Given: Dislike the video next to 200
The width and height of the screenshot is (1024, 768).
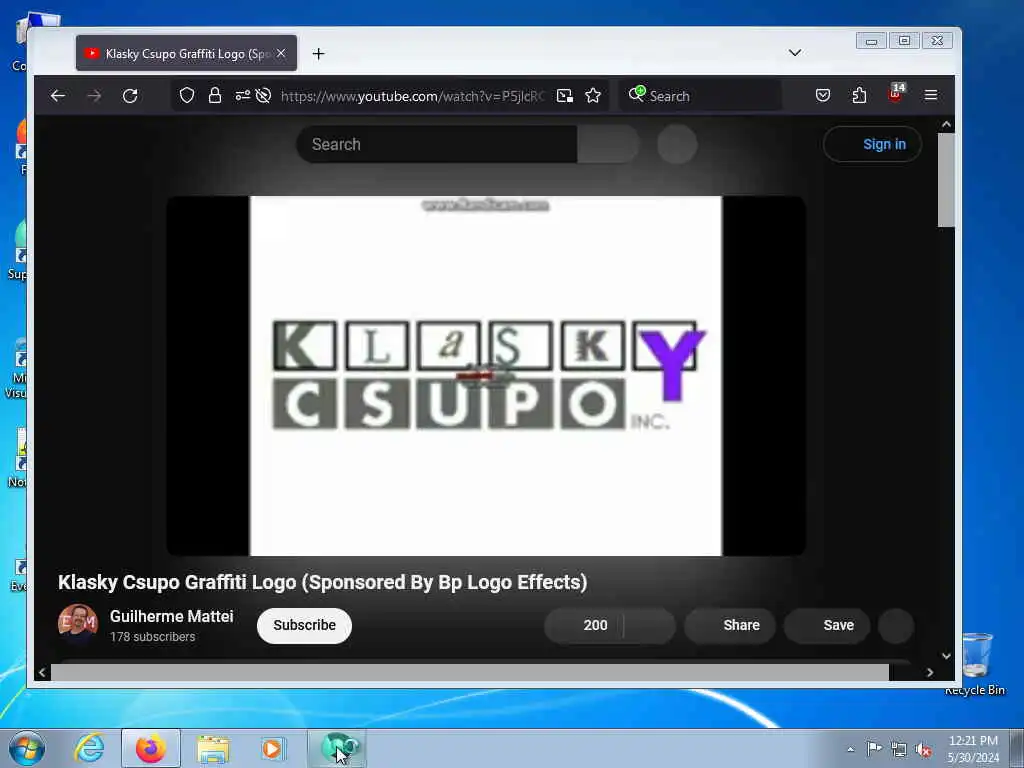Looking at the screenshot, I should [x=650, y=626].
